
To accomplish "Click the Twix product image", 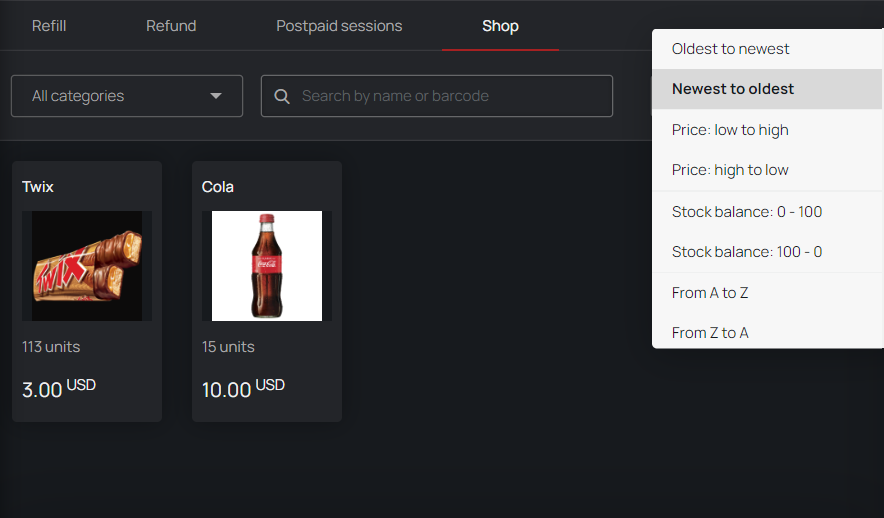I will click(x=87, y=266).
